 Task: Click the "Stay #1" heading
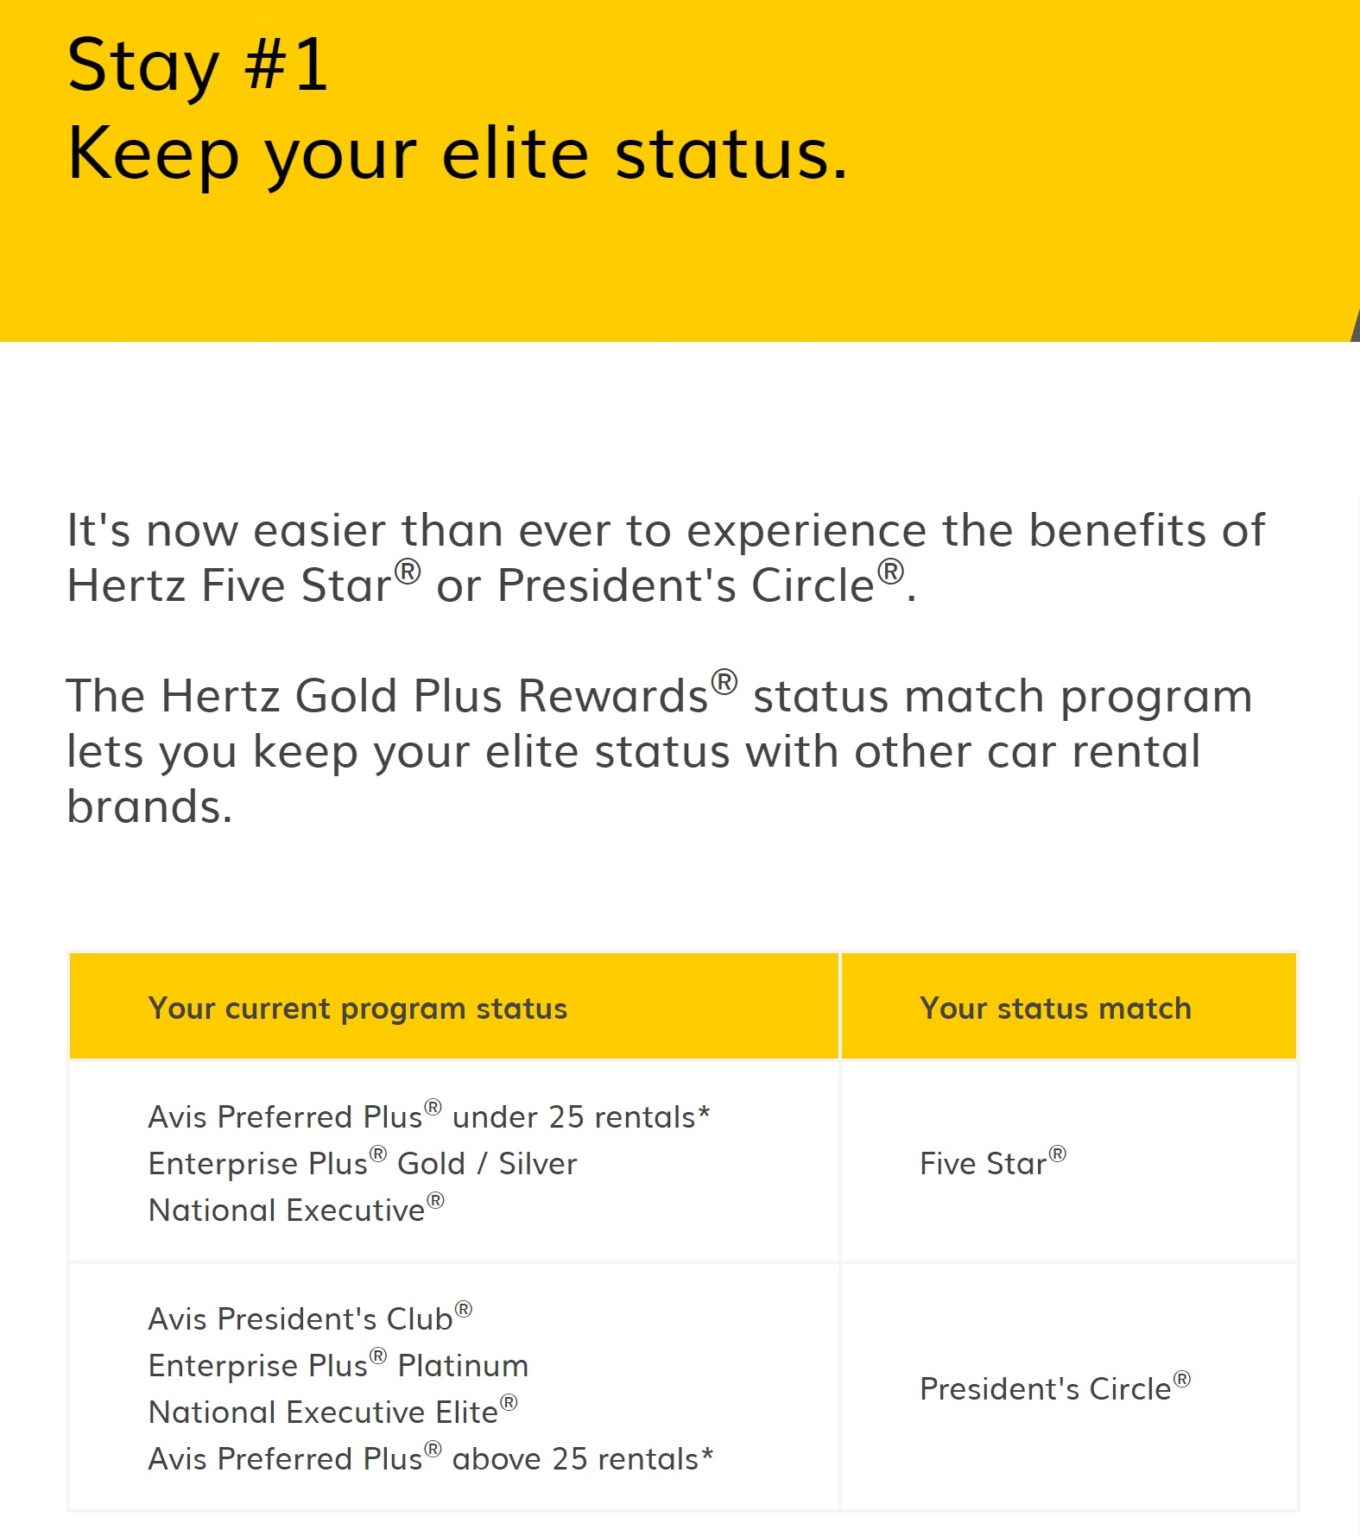pos(197,66)
